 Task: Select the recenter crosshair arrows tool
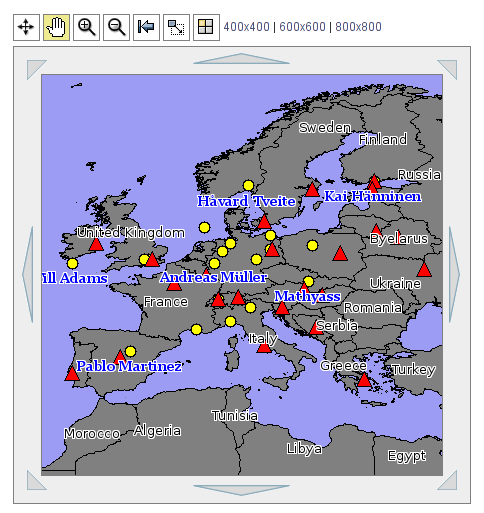point(26,27)
